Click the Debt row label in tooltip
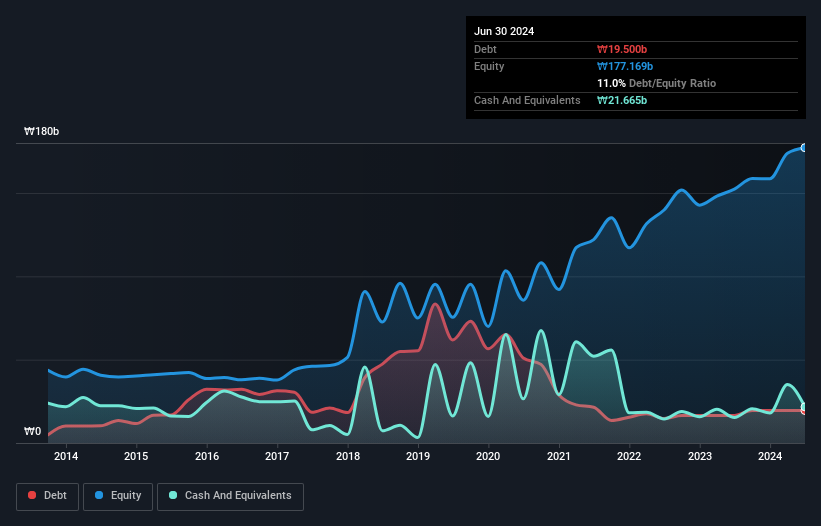The image size is (821, 526). (485, 49)
